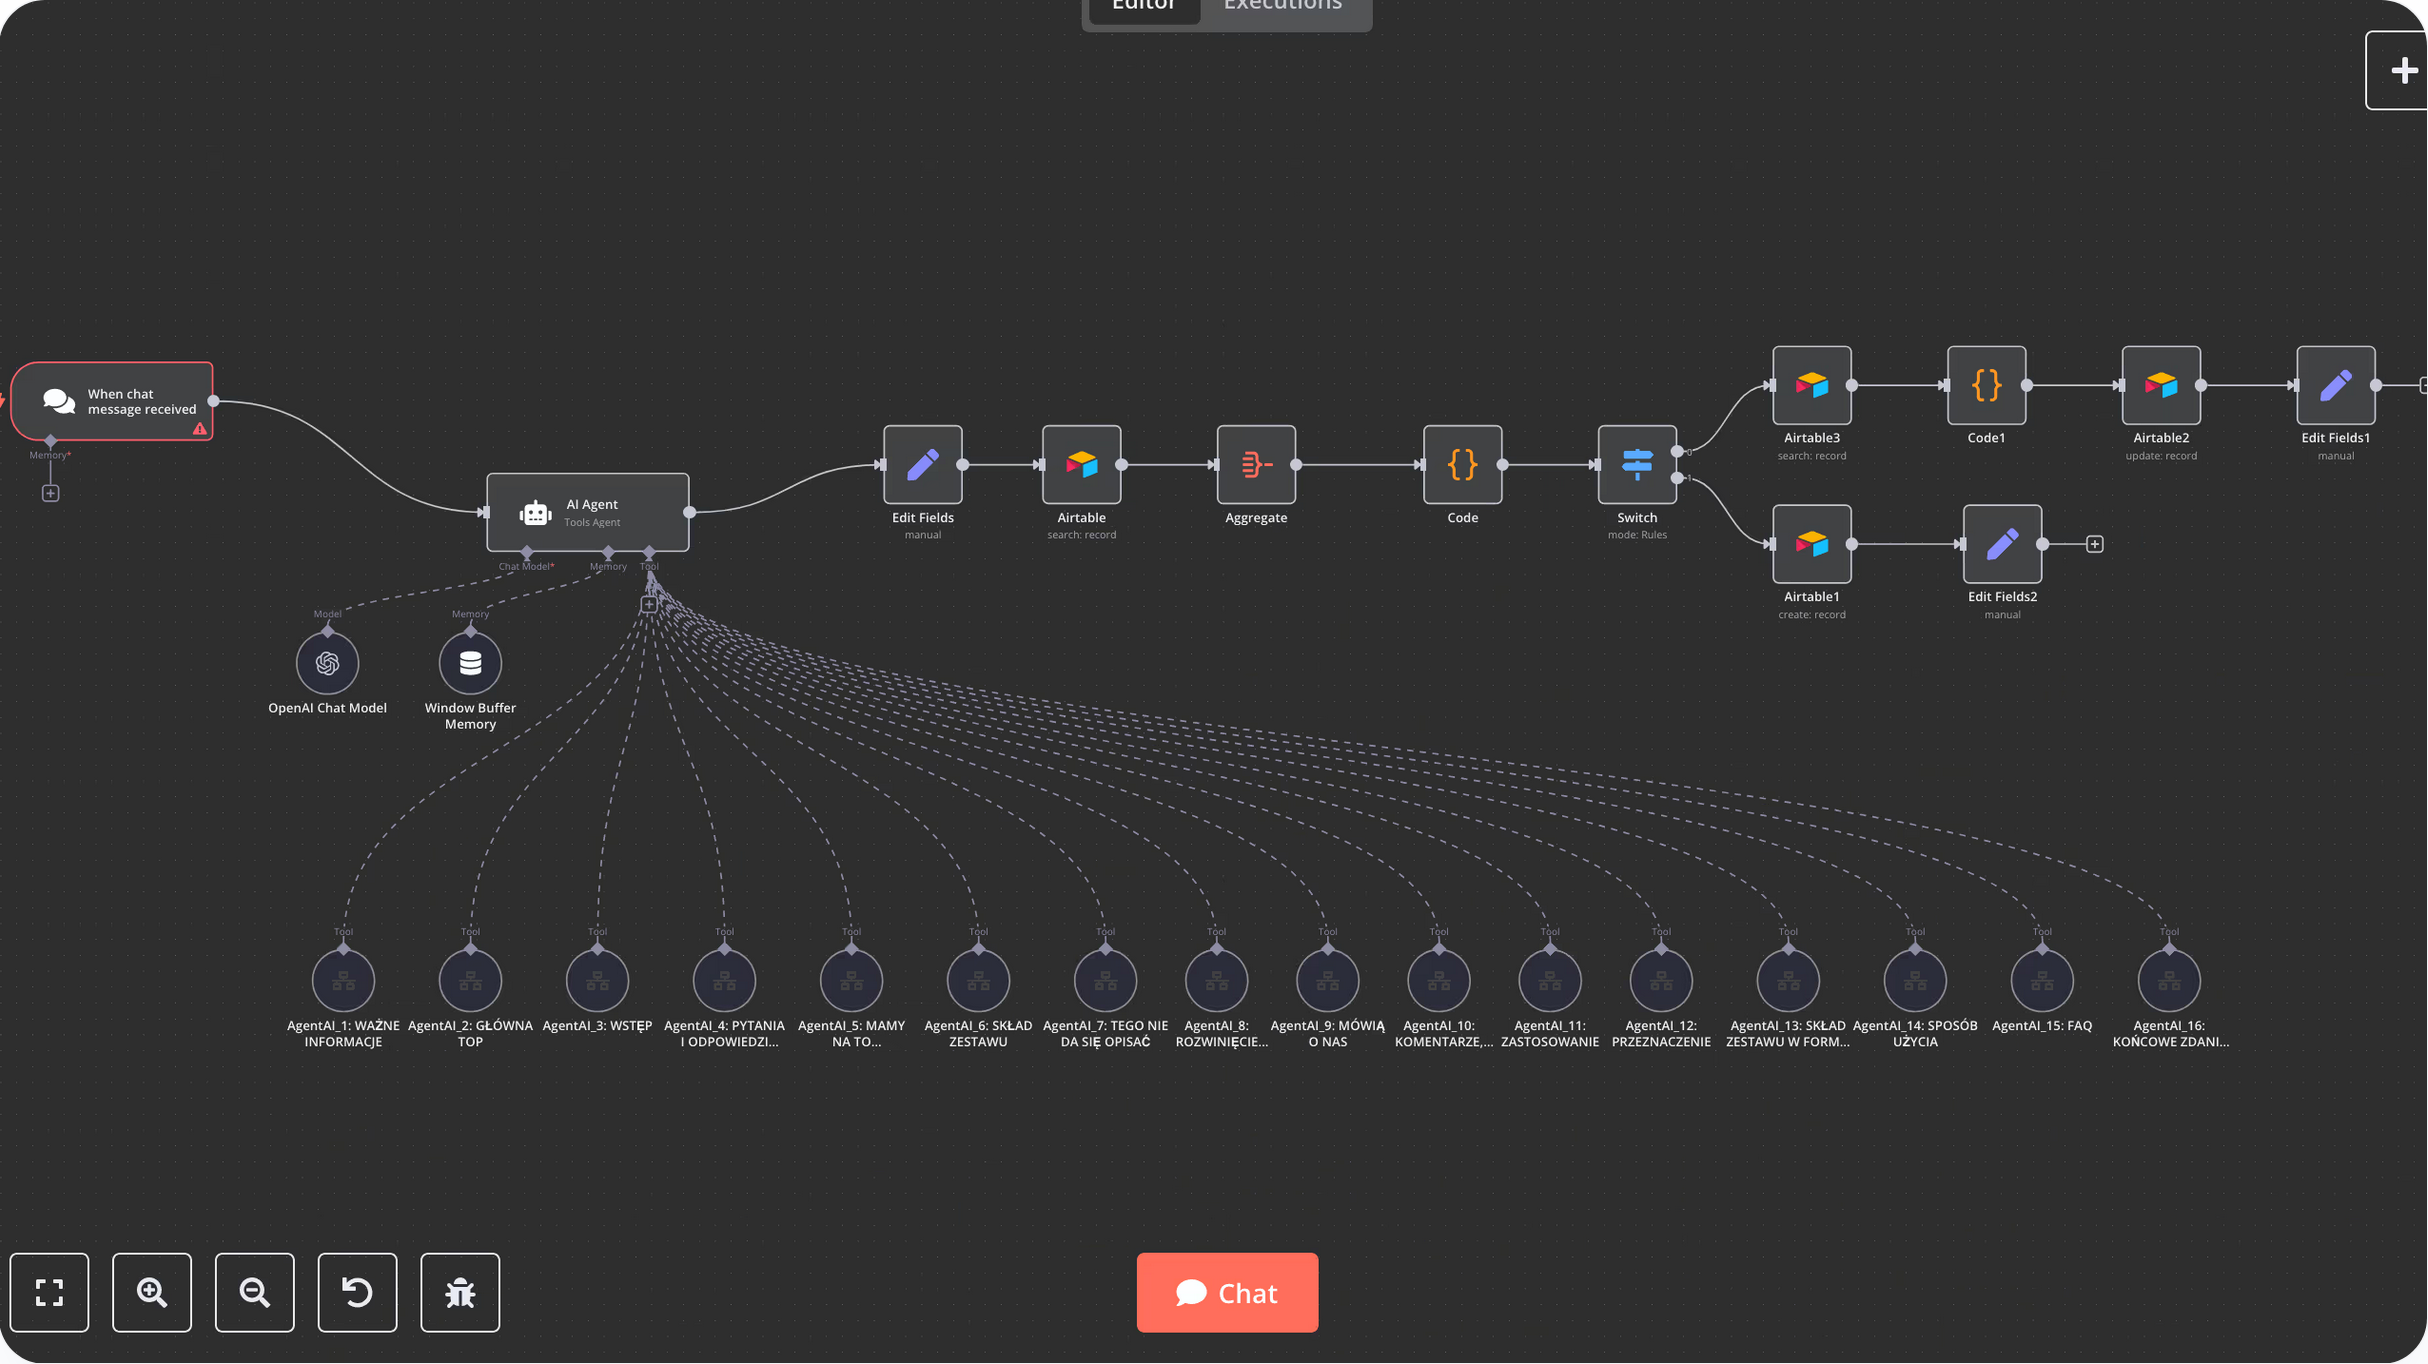
Task: Open tool AgentAI_4: PYTANIA I ODPOWIEDZI
Action: point(724,981)
